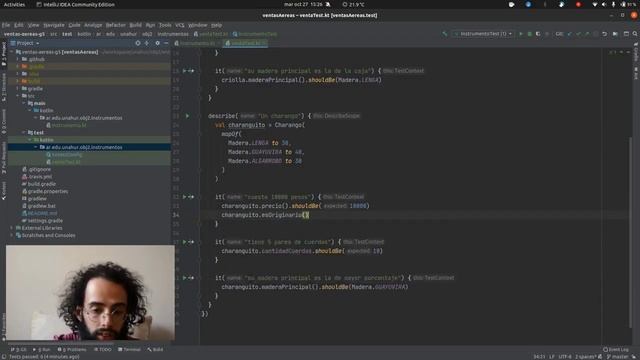640x360 pixels.
Task: Click the green Run button in toolbar
Action: point(520,34)
